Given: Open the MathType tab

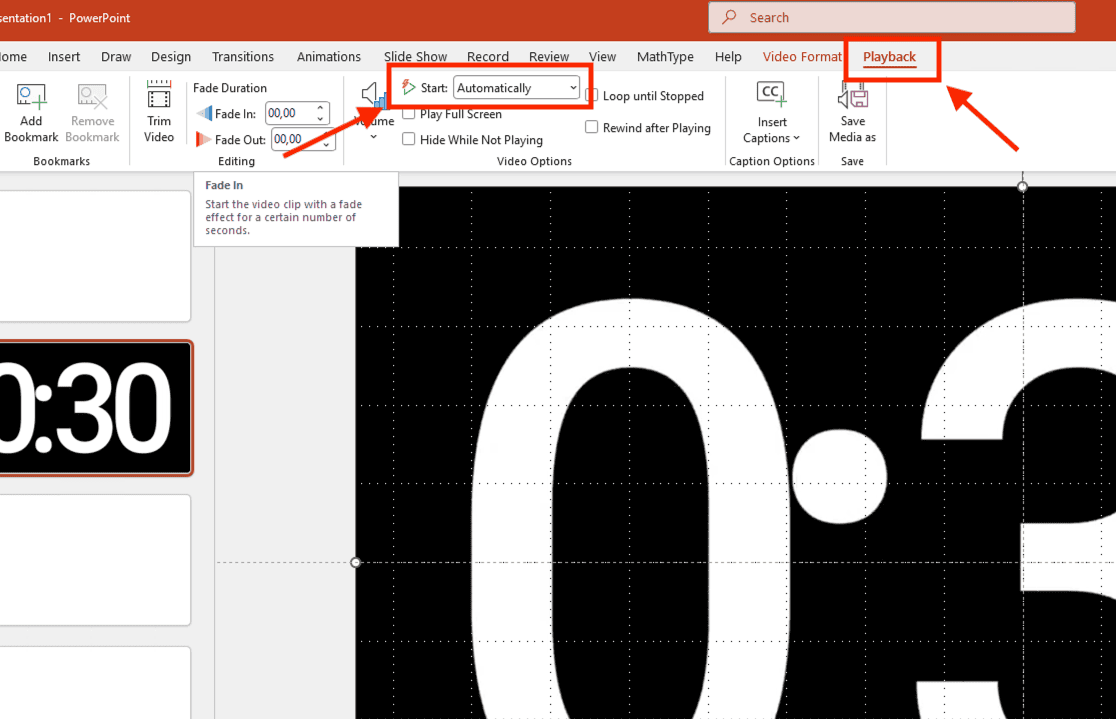Looking at the screenshot, I should tap(665, 57).
